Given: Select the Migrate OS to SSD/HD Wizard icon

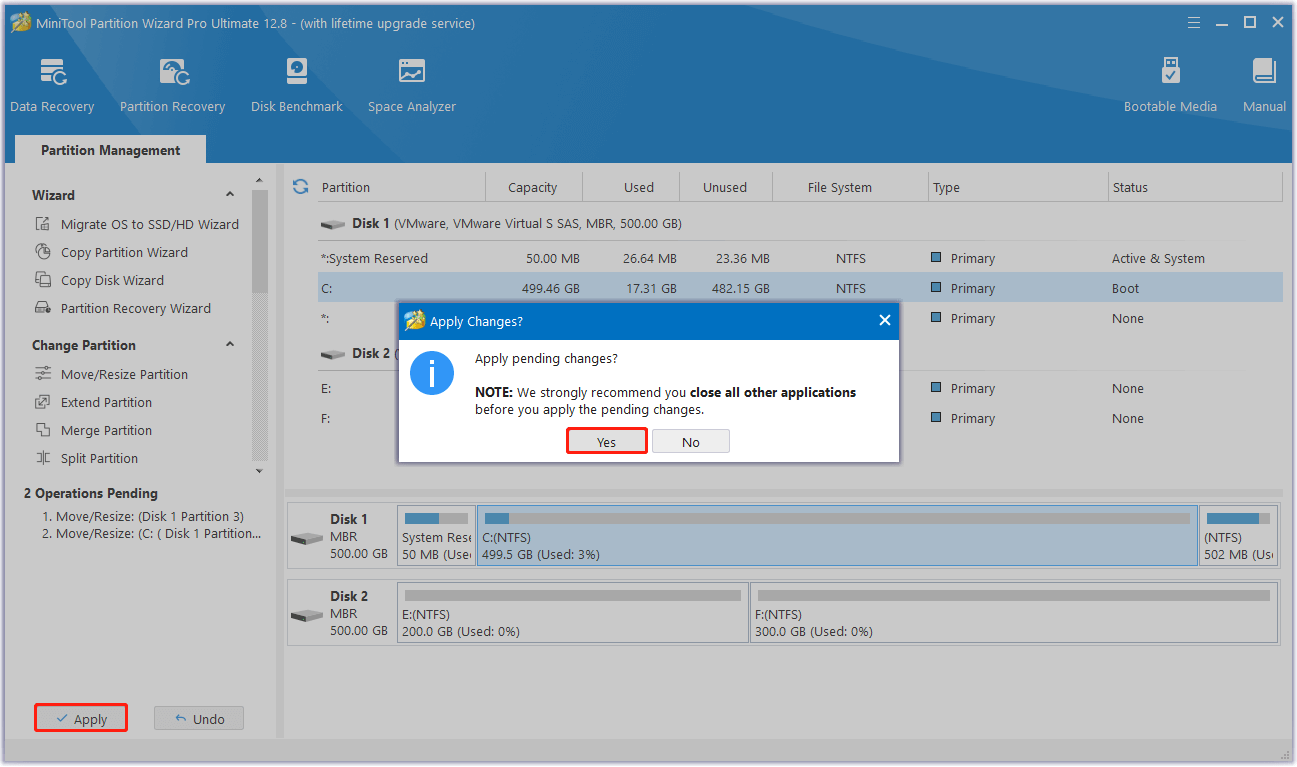Looking at the screenshot, I should [43, 224].
